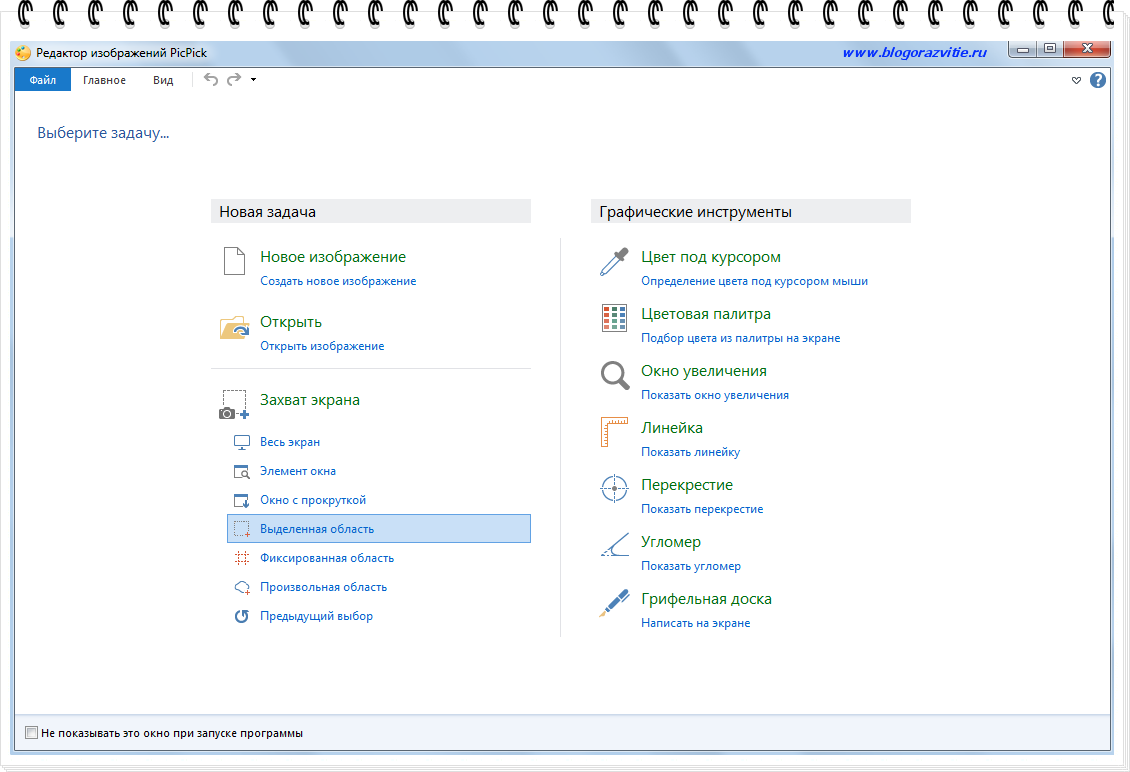Open the Color Palette grid icon
Image resolution: width=1130 pixels, height=772 pixels.
[613, 318]
